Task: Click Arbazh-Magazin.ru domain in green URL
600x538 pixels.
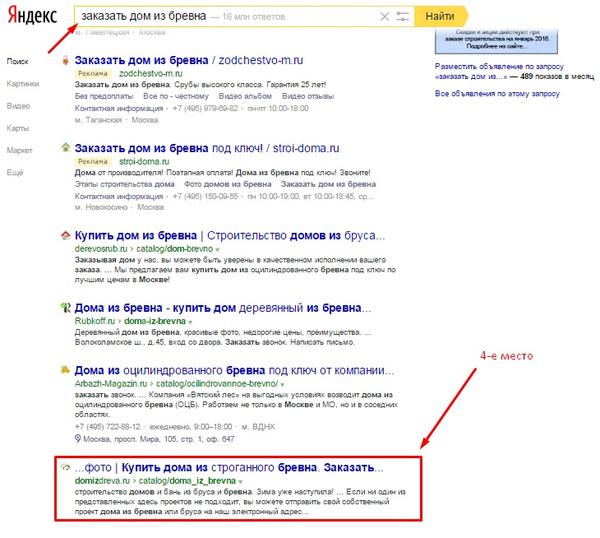Action: point(111,383)
